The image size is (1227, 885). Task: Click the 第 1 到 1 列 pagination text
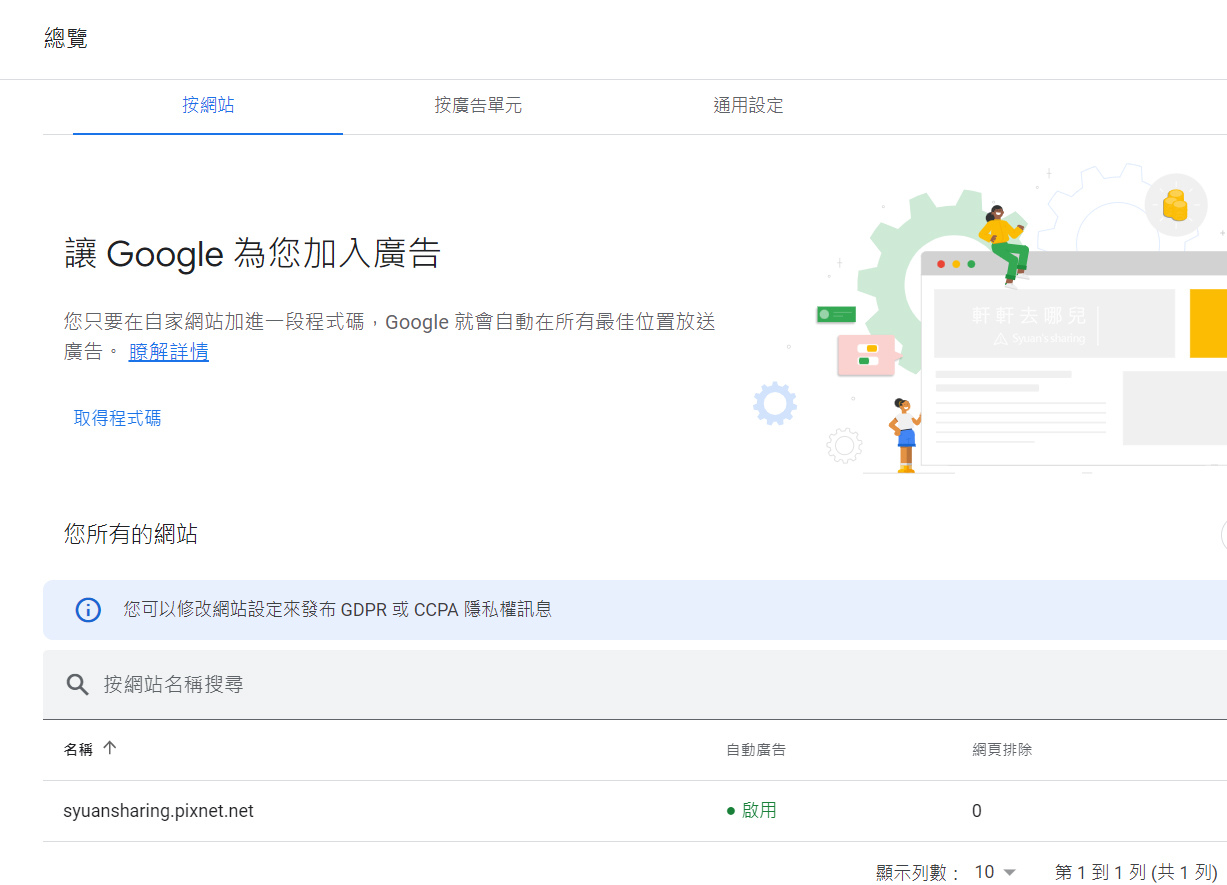1136,872
